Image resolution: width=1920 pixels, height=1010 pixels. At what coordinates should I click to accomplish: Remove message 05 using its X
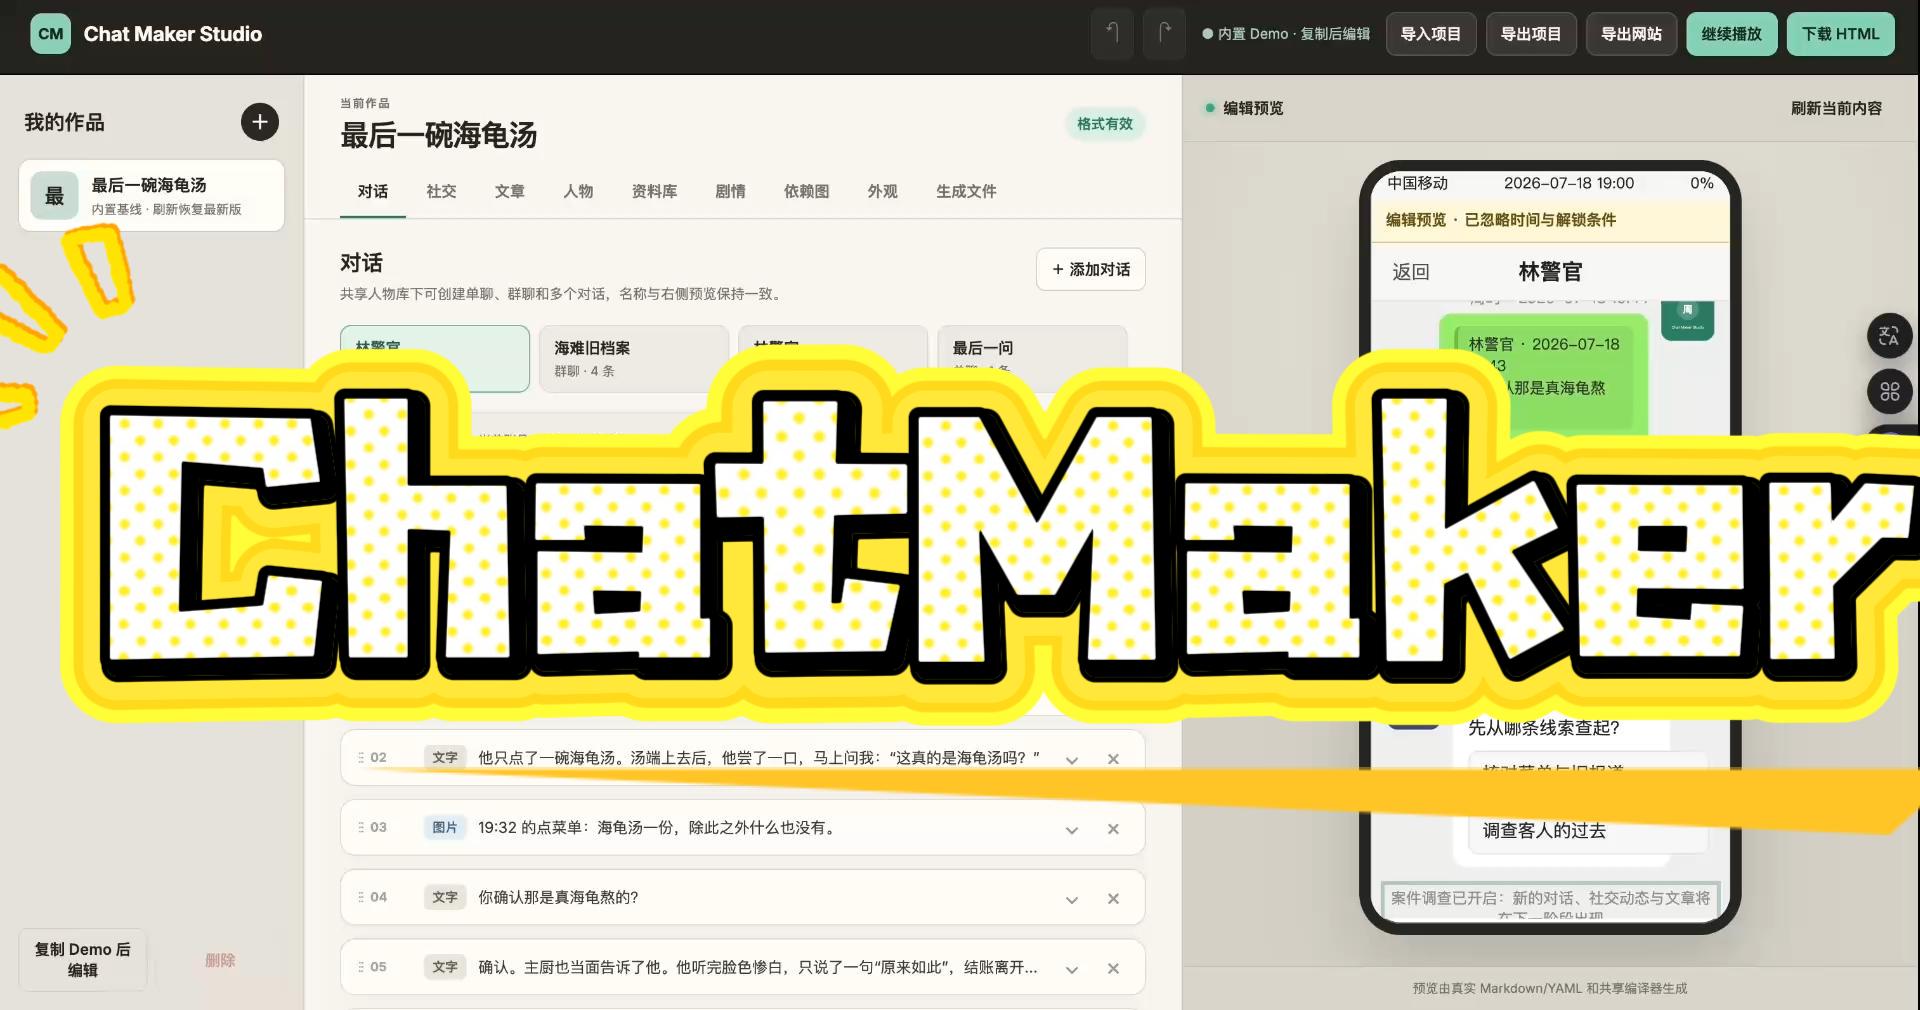point(1113,969)
